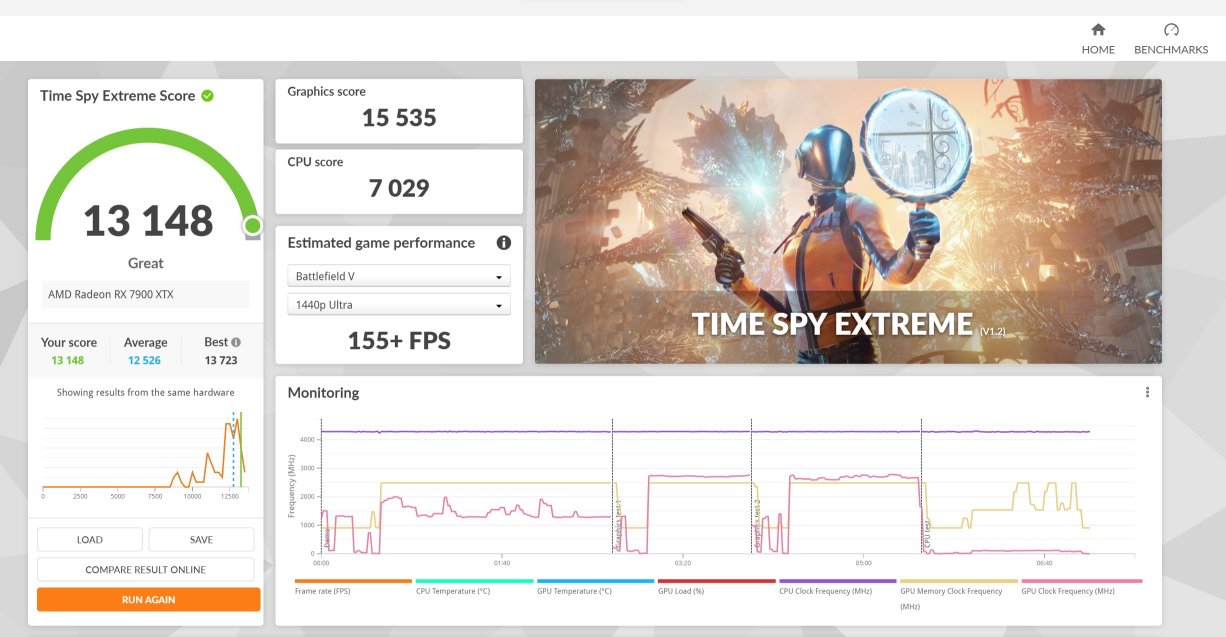
Task: Open the Monitoring panel three-dot menu
Action: click(x=1147, y=393)
